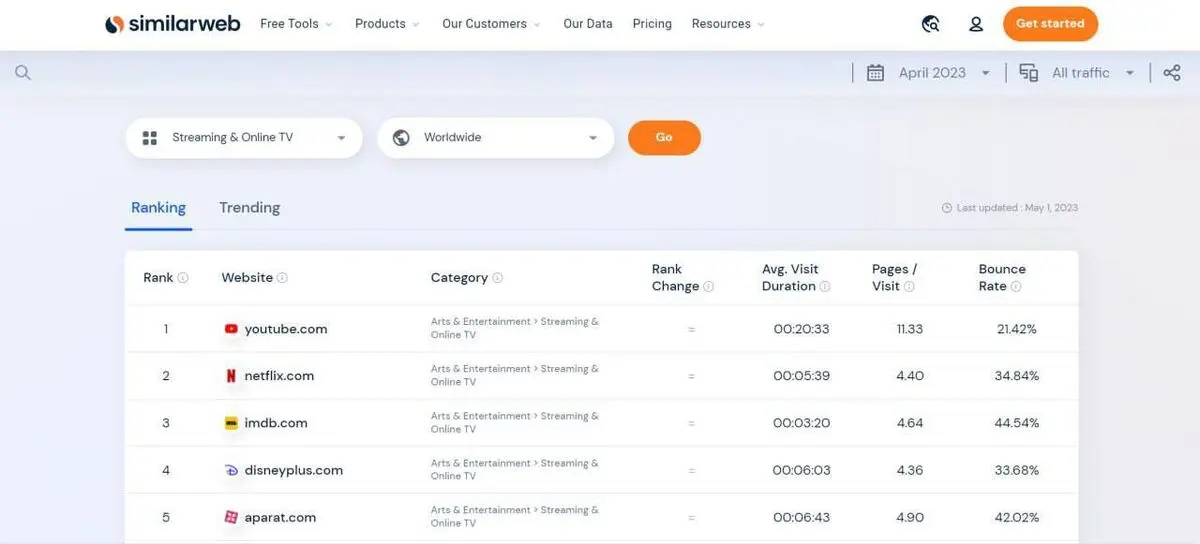Click the Get started button
The height and width of the screenshot is (544, 1200).
(1050, 24)
